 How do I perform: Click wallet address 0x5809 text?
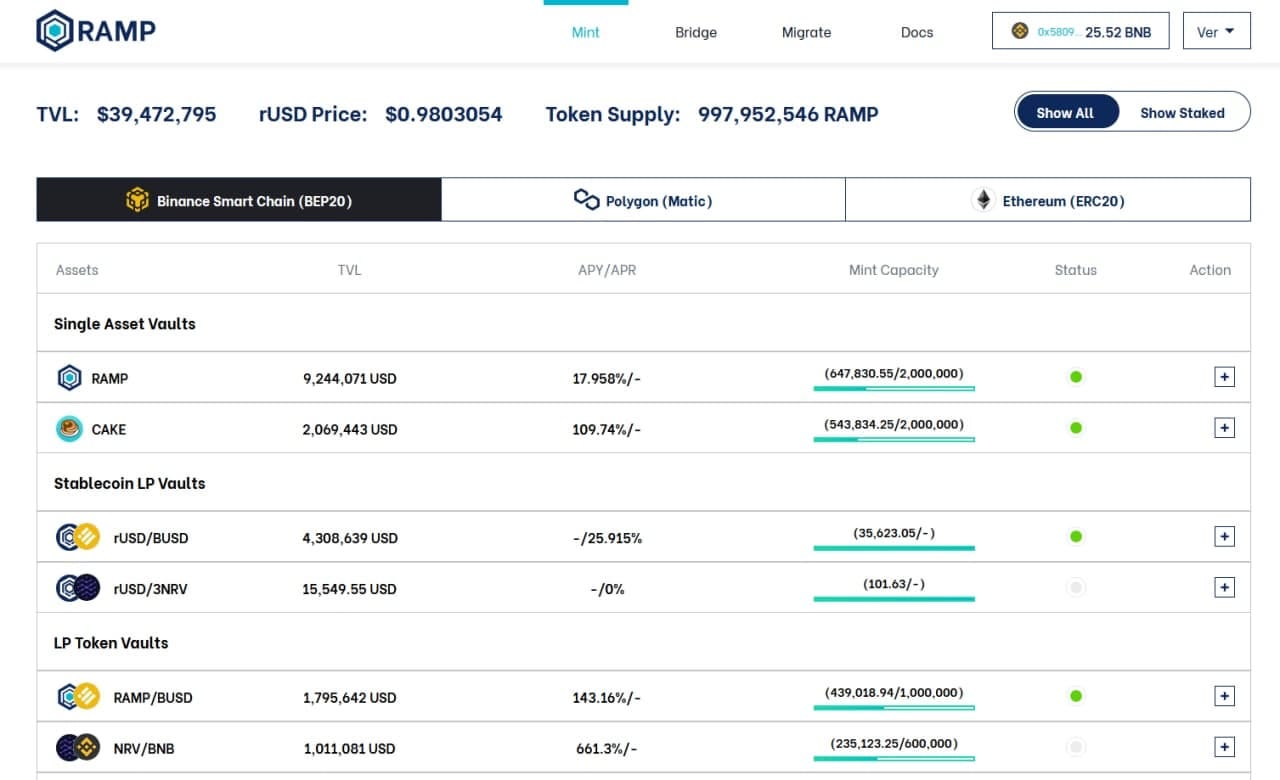1058,32
